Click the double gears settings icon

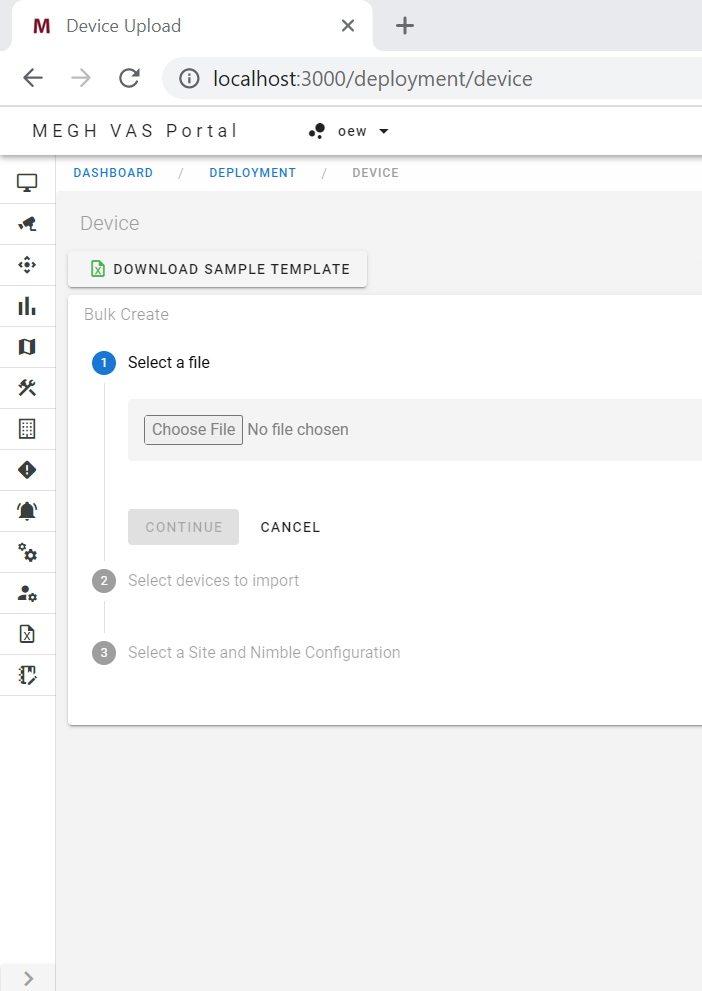[x=27, y=552]
